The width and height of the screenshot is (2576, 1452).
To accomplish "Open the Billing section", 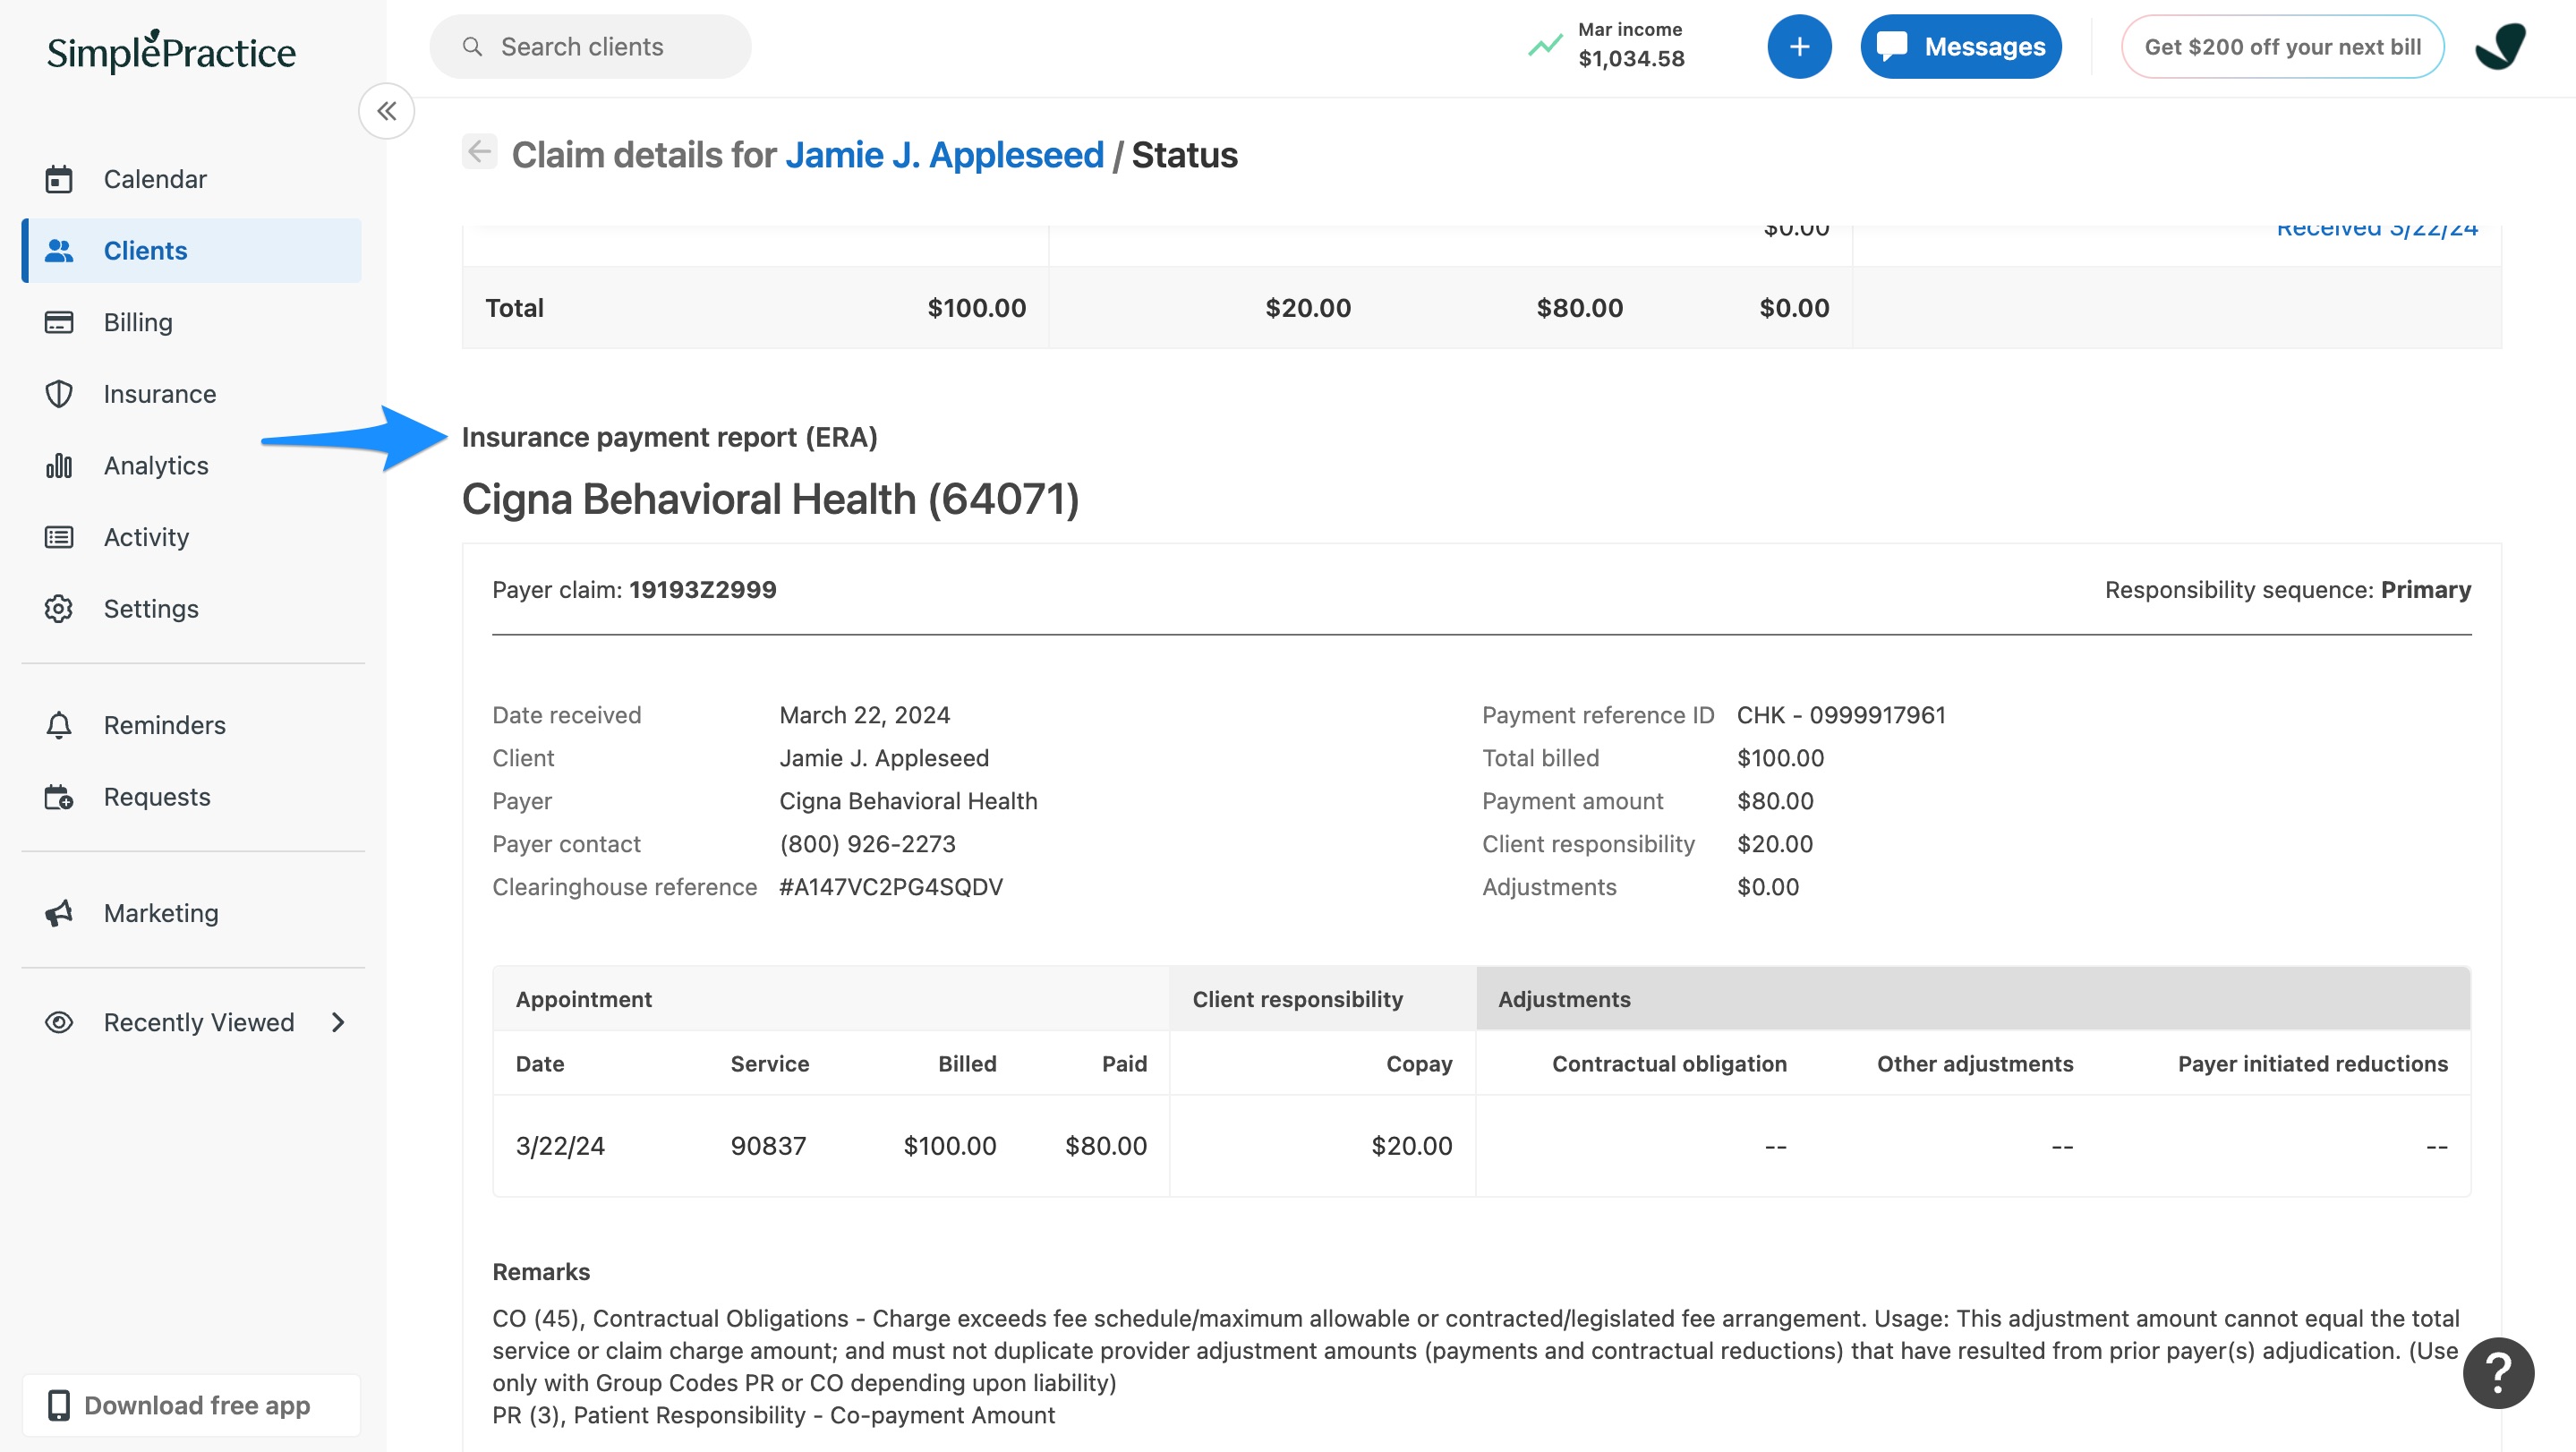I will [192, 322].
